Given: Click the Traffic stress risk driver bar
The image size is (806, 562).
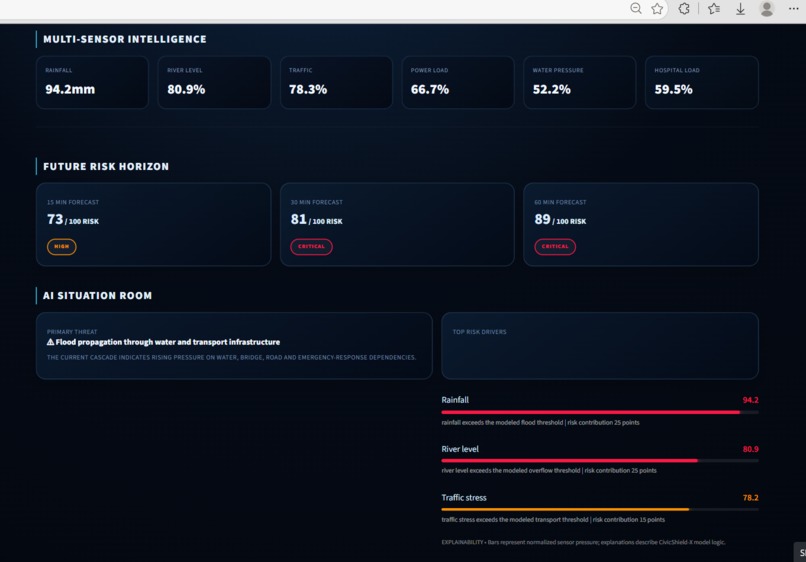Looking at the screenshot, I should tap(600, 510).
